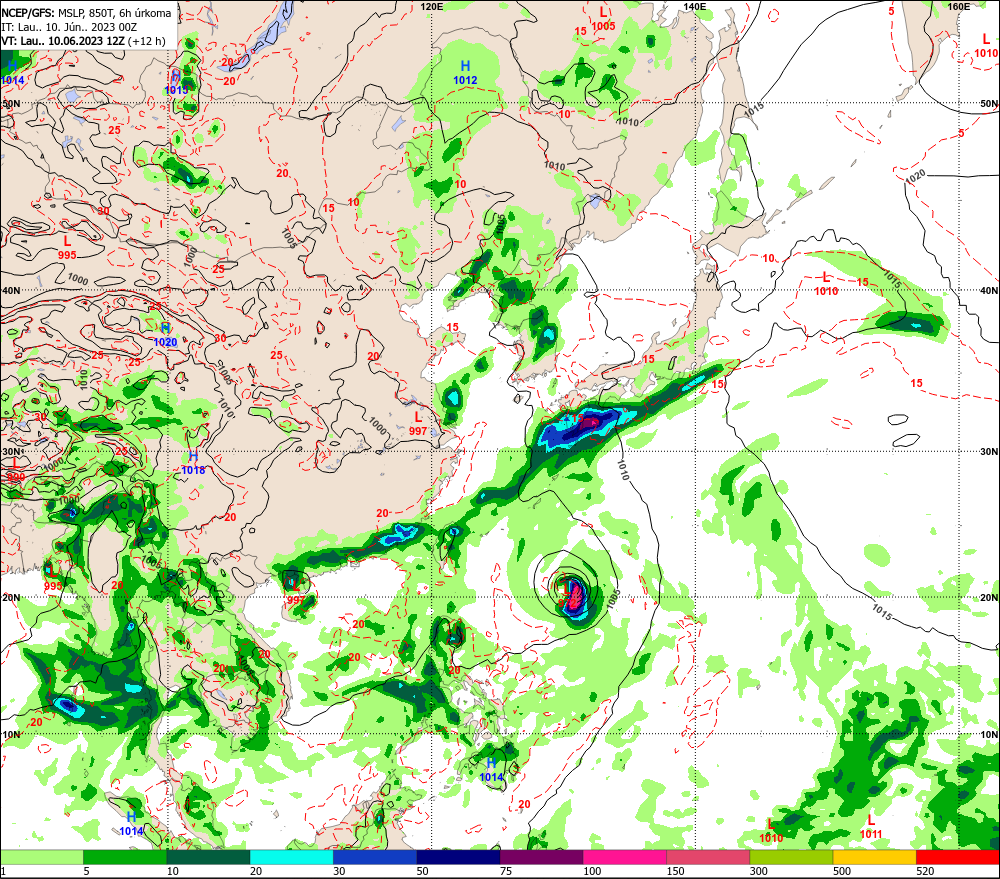
Task: Click the green 5-10 legend swatch
Action: pos(125,857)
